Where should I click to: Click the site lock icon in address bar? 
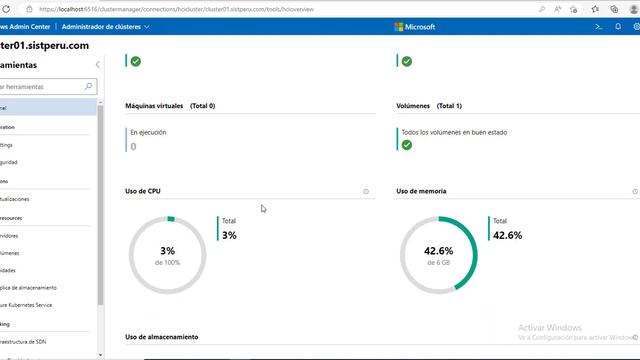coord(29,9)
